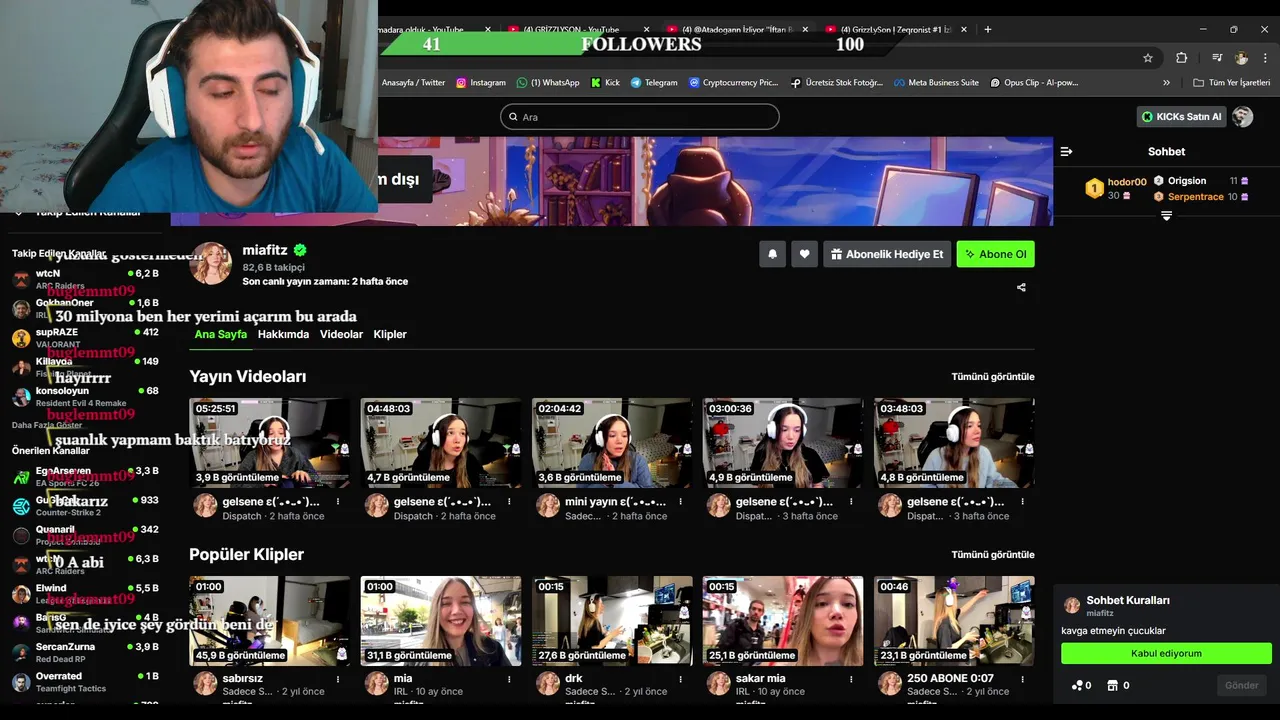Open the 04:48:03 stream video thumbnail
The image size is (1280, 720).
click(440, 443)
